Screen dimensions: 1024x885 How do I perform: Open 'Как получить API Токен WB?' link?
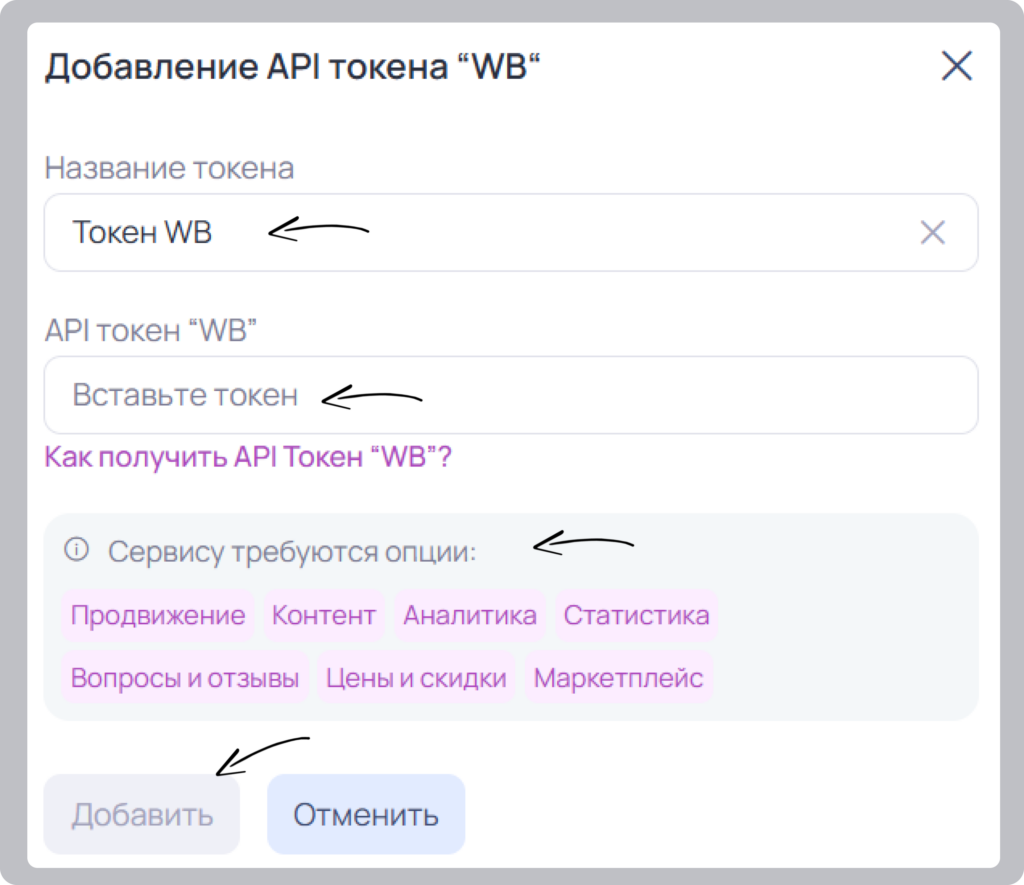[248, 457]
